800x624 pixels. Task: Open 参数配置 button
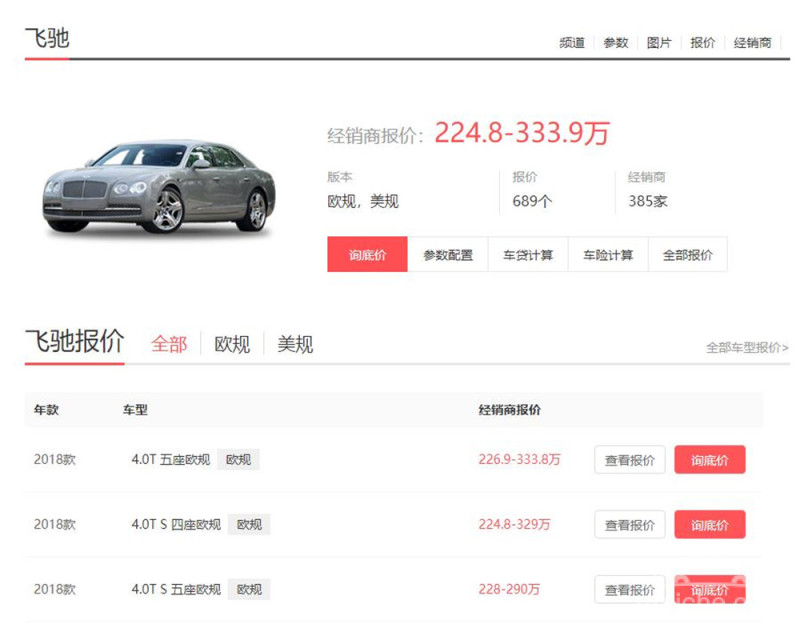tap(448, 255)
